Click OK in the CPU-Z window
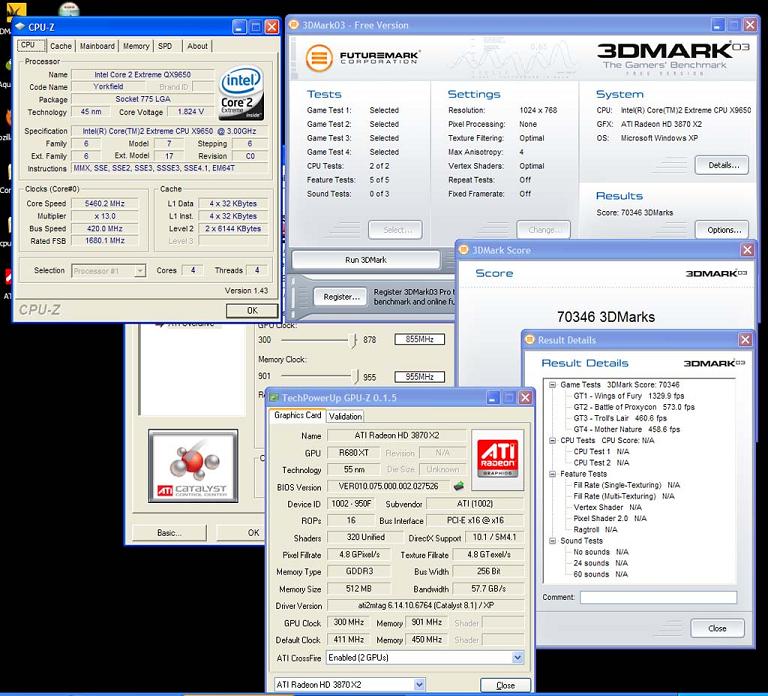The image size is (768, 696). click(x=252, y=311)
